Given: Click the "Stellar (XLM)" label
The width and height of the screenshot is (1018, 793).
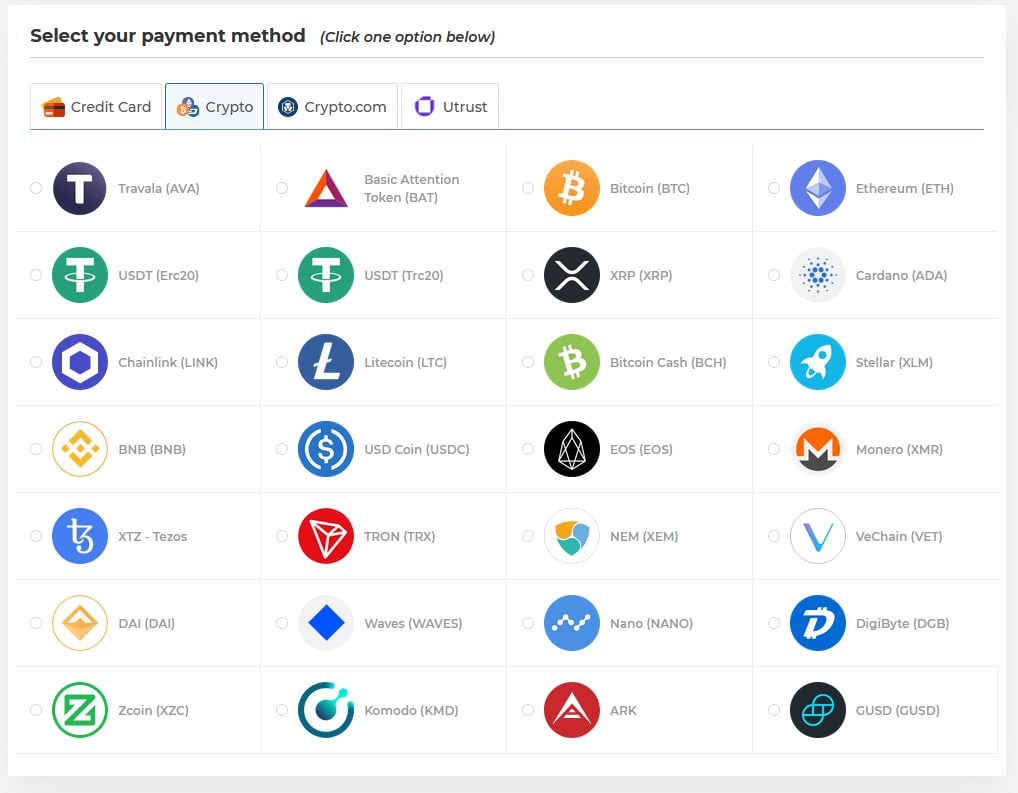Looking at the screenshot, I should point(894,362).
